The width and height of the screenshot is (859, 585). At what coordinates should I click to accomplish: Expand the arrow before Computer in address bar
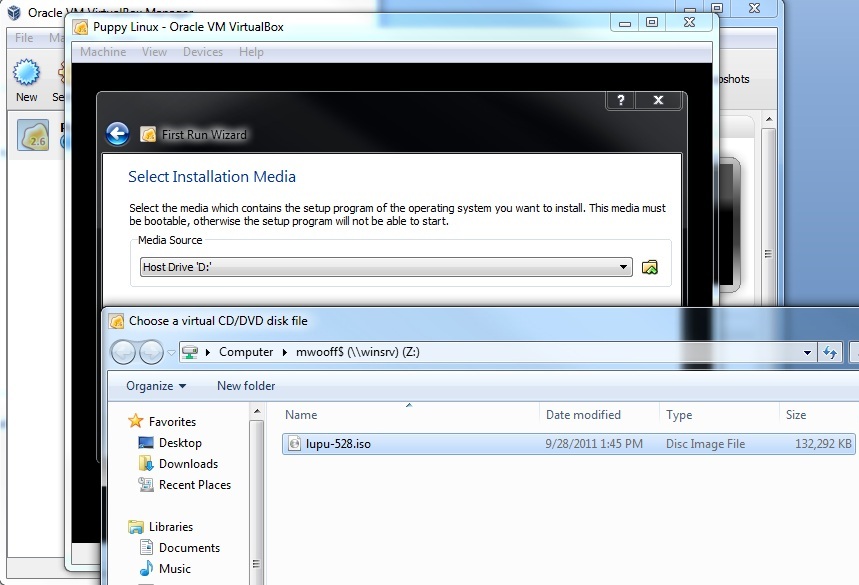coord(208,352)
